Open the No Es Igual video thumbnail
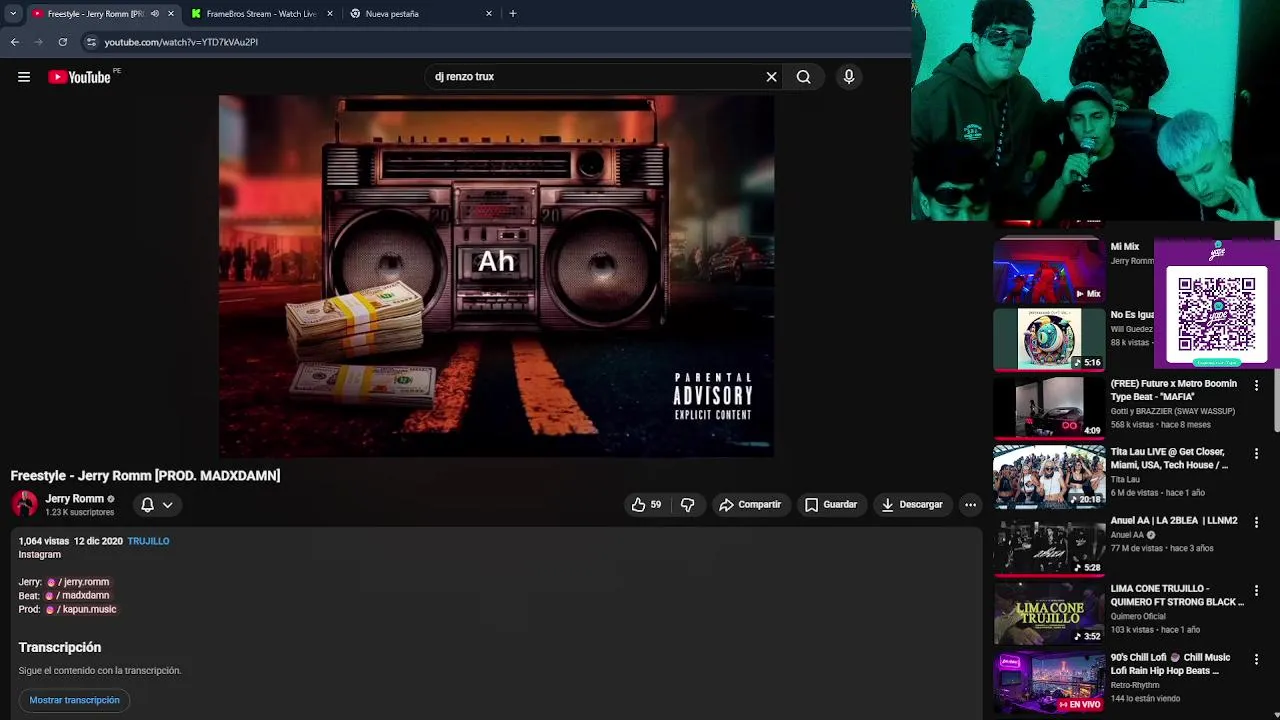This screenshot has height=720, width=1280. pyautogui.click(x=1048, y=339)
